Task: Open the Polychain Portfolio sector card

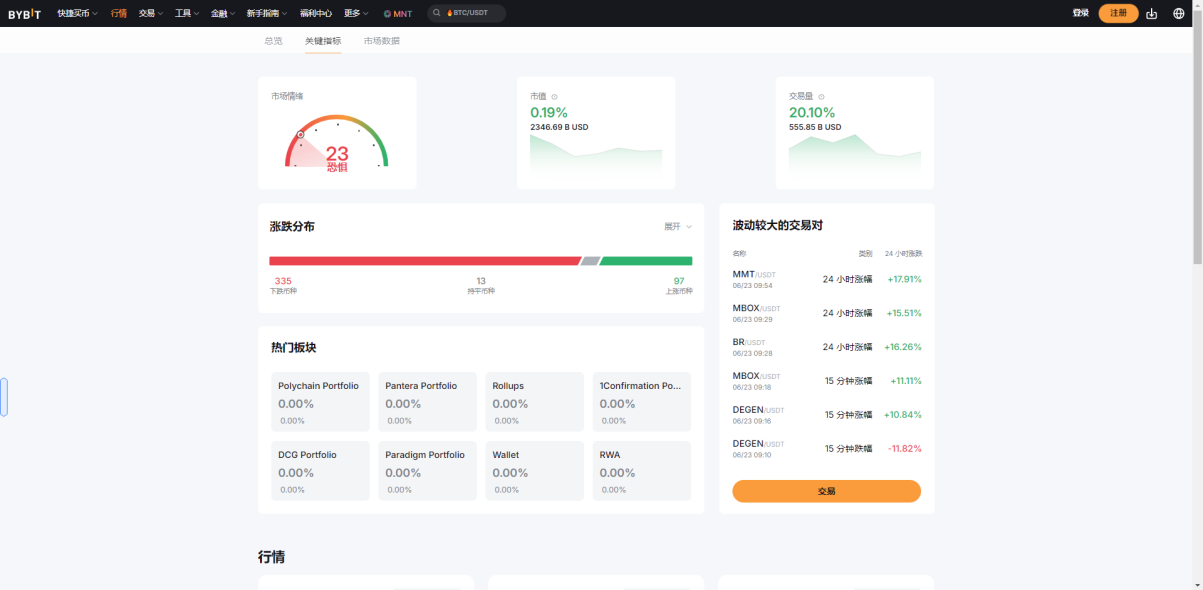Action: tap(321, 402)
